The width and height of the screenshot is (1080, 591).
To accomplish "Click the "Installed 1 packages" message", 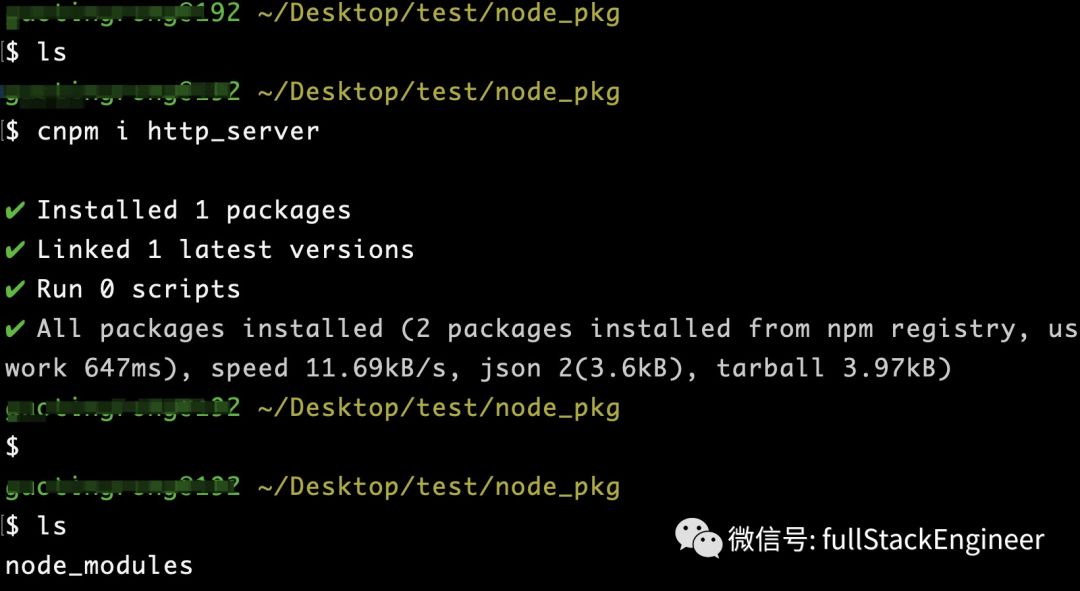I will (194, 211).
